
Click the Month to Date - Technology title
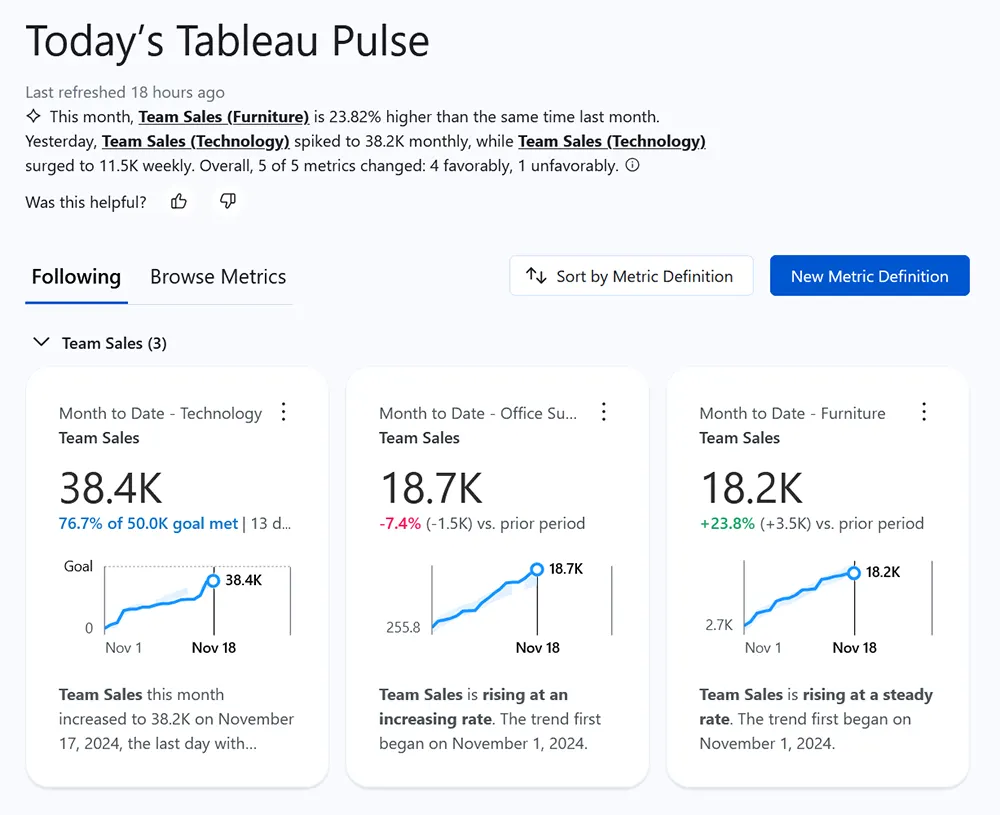pos(161,413)
